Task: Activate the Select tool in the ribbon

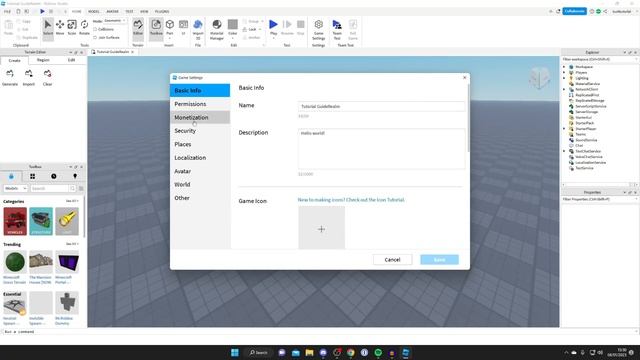Action: (x=48, y=28)
